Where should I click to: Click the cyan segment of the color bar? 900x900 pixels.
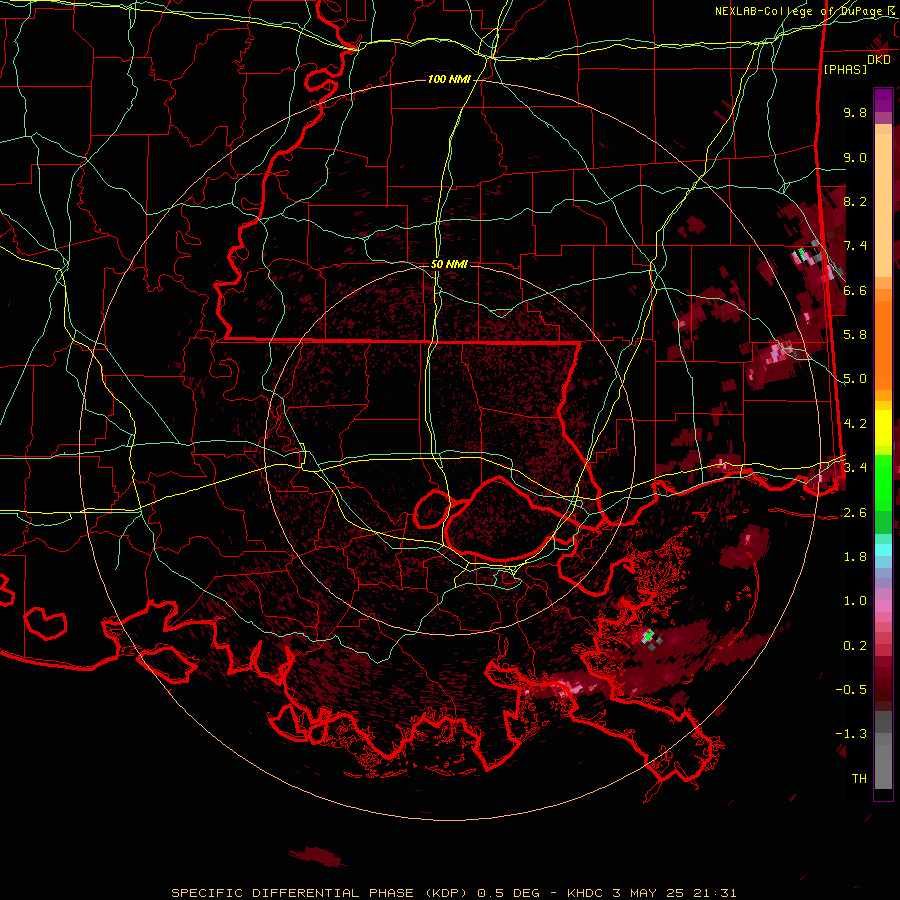click(x=883, y=549)
